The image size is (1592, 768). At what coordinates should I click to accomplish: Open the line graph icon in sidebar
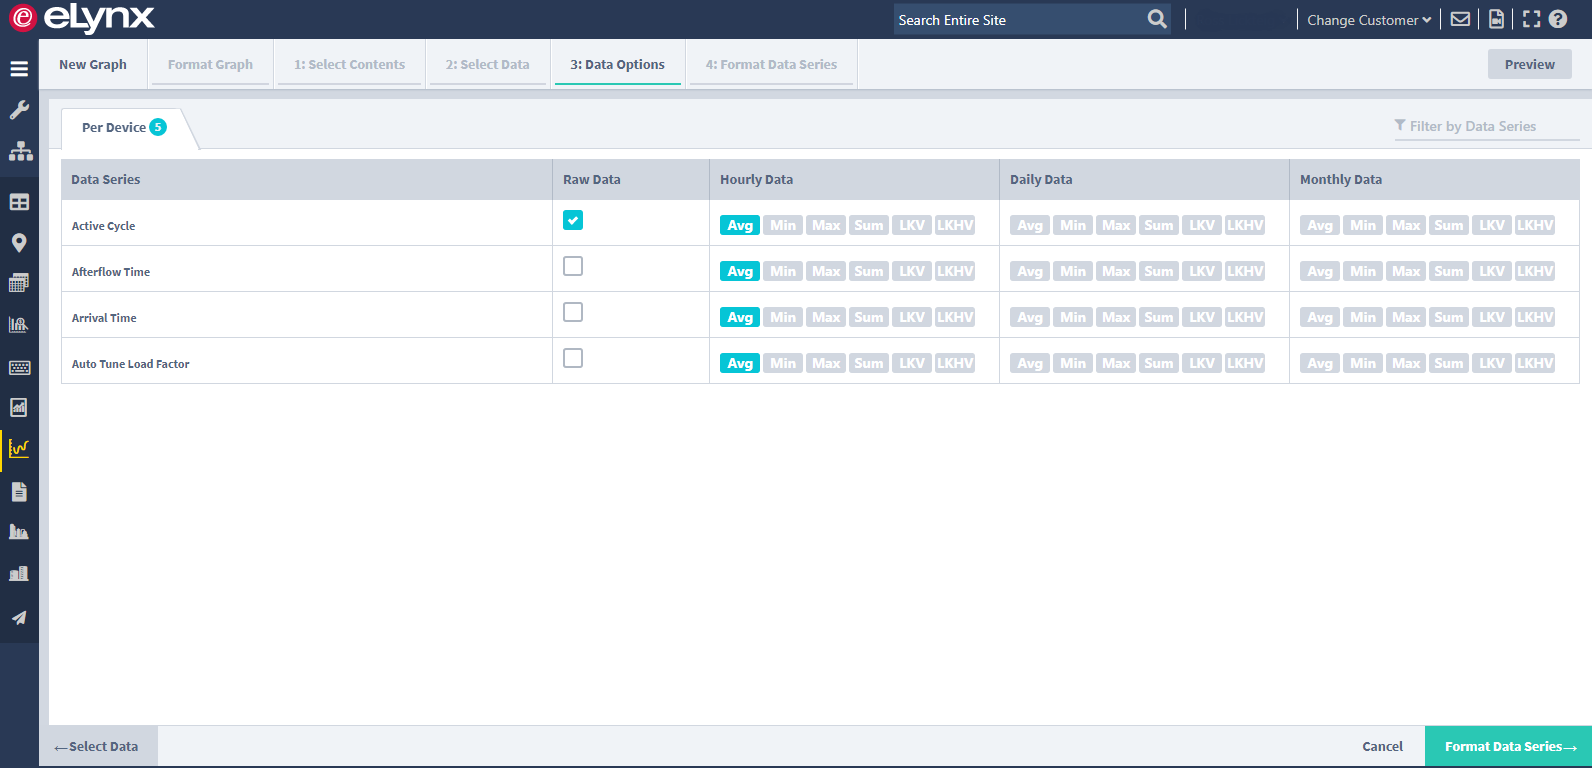[19, 448]
